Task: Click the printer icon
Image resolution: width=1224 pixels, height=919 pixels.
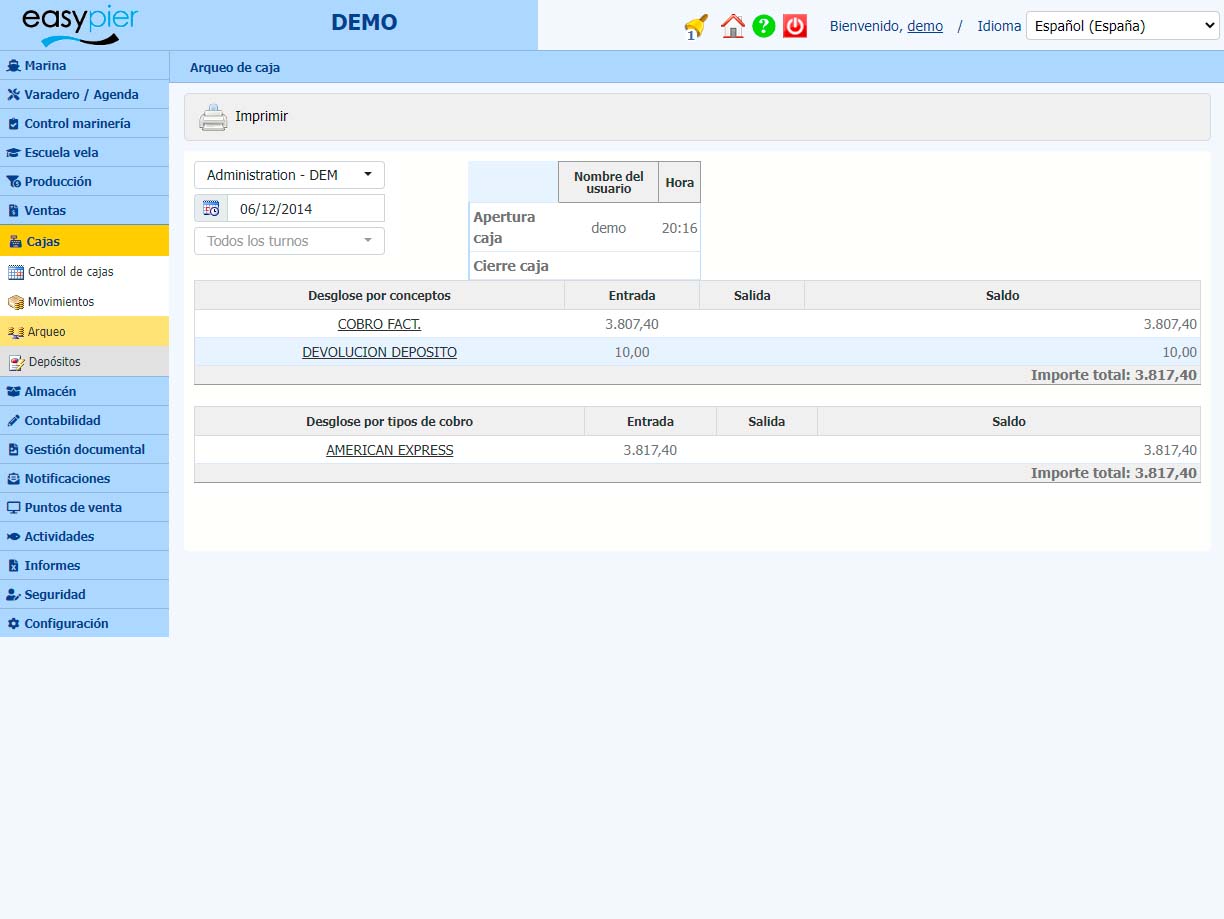Action: click(x=213, y=117)
